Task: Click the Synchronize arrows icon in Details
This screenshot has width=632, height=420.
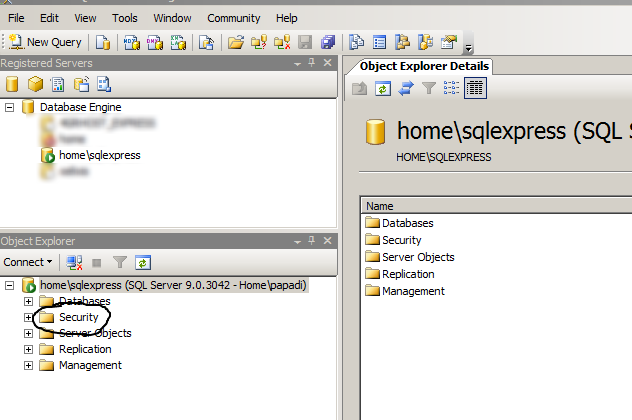Action: (x=406, y=88)
